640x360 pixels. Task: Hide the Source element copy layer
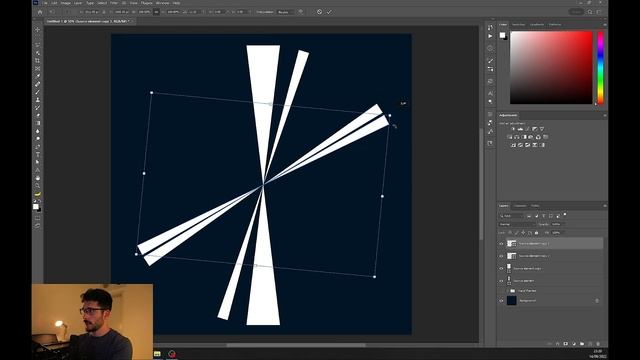click(501, 269)
